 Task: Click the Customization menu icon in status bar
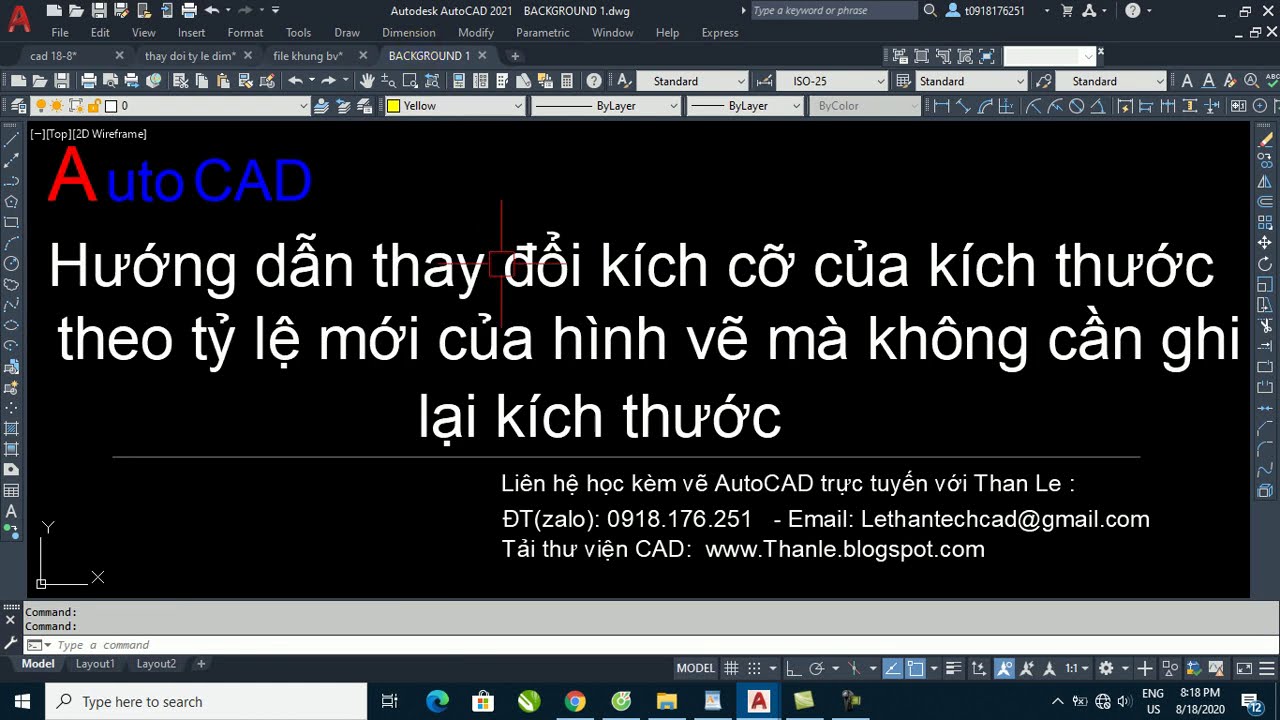(1266, 668)
